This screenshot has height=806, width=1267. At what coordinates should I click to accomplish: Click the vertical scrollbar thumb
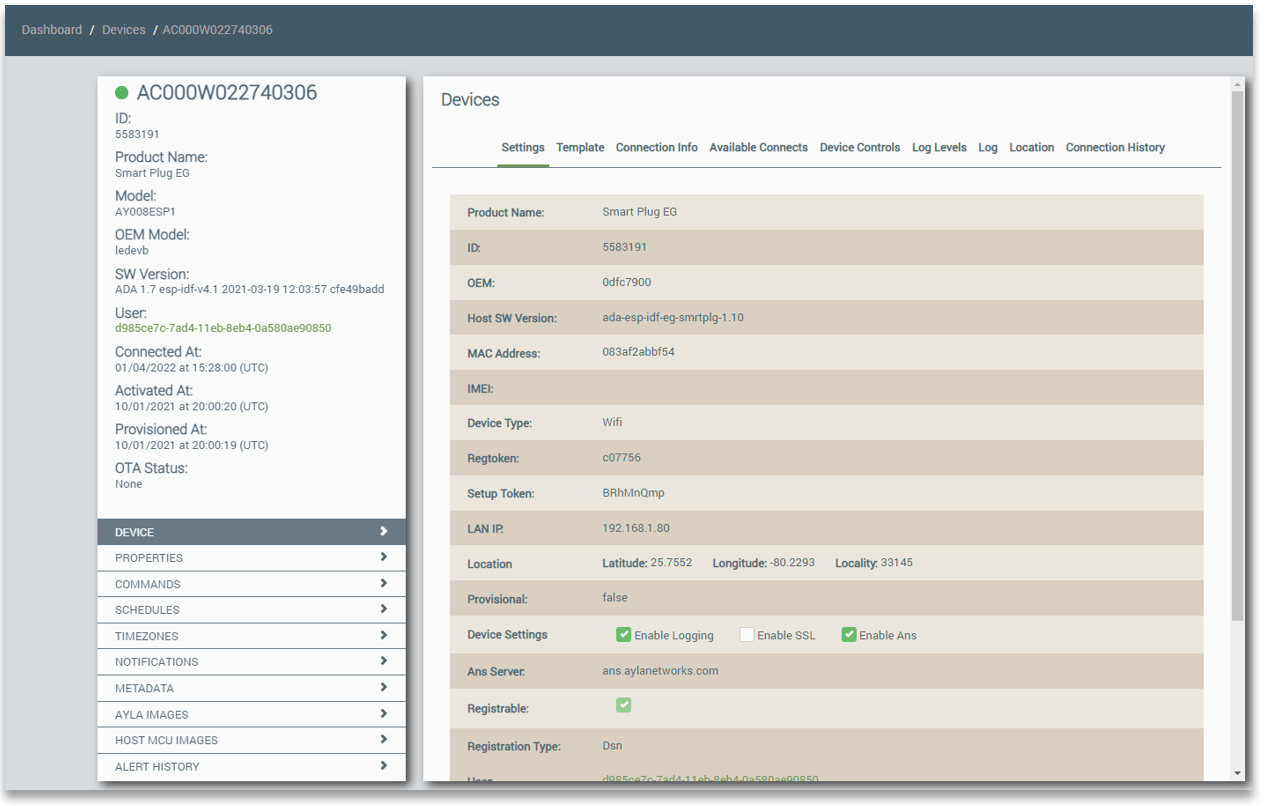[1237, 356]
